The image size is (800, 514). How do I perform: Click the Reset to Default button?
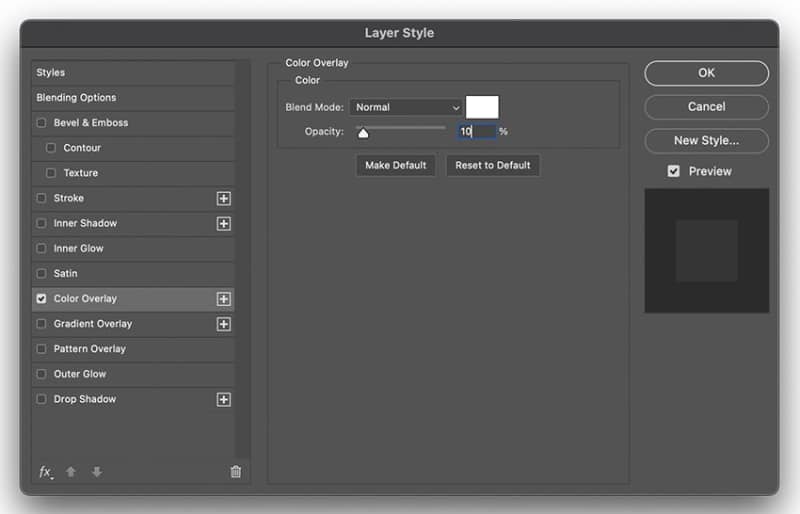click(493, 165)
